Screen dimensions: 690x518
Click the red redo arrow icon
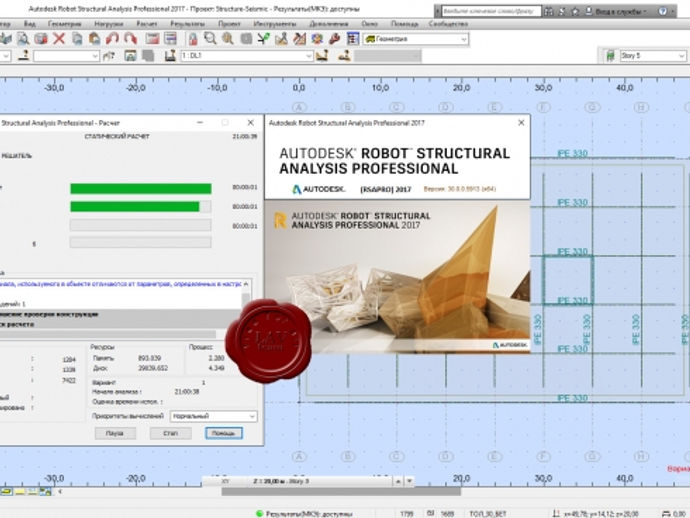(130, 39)
